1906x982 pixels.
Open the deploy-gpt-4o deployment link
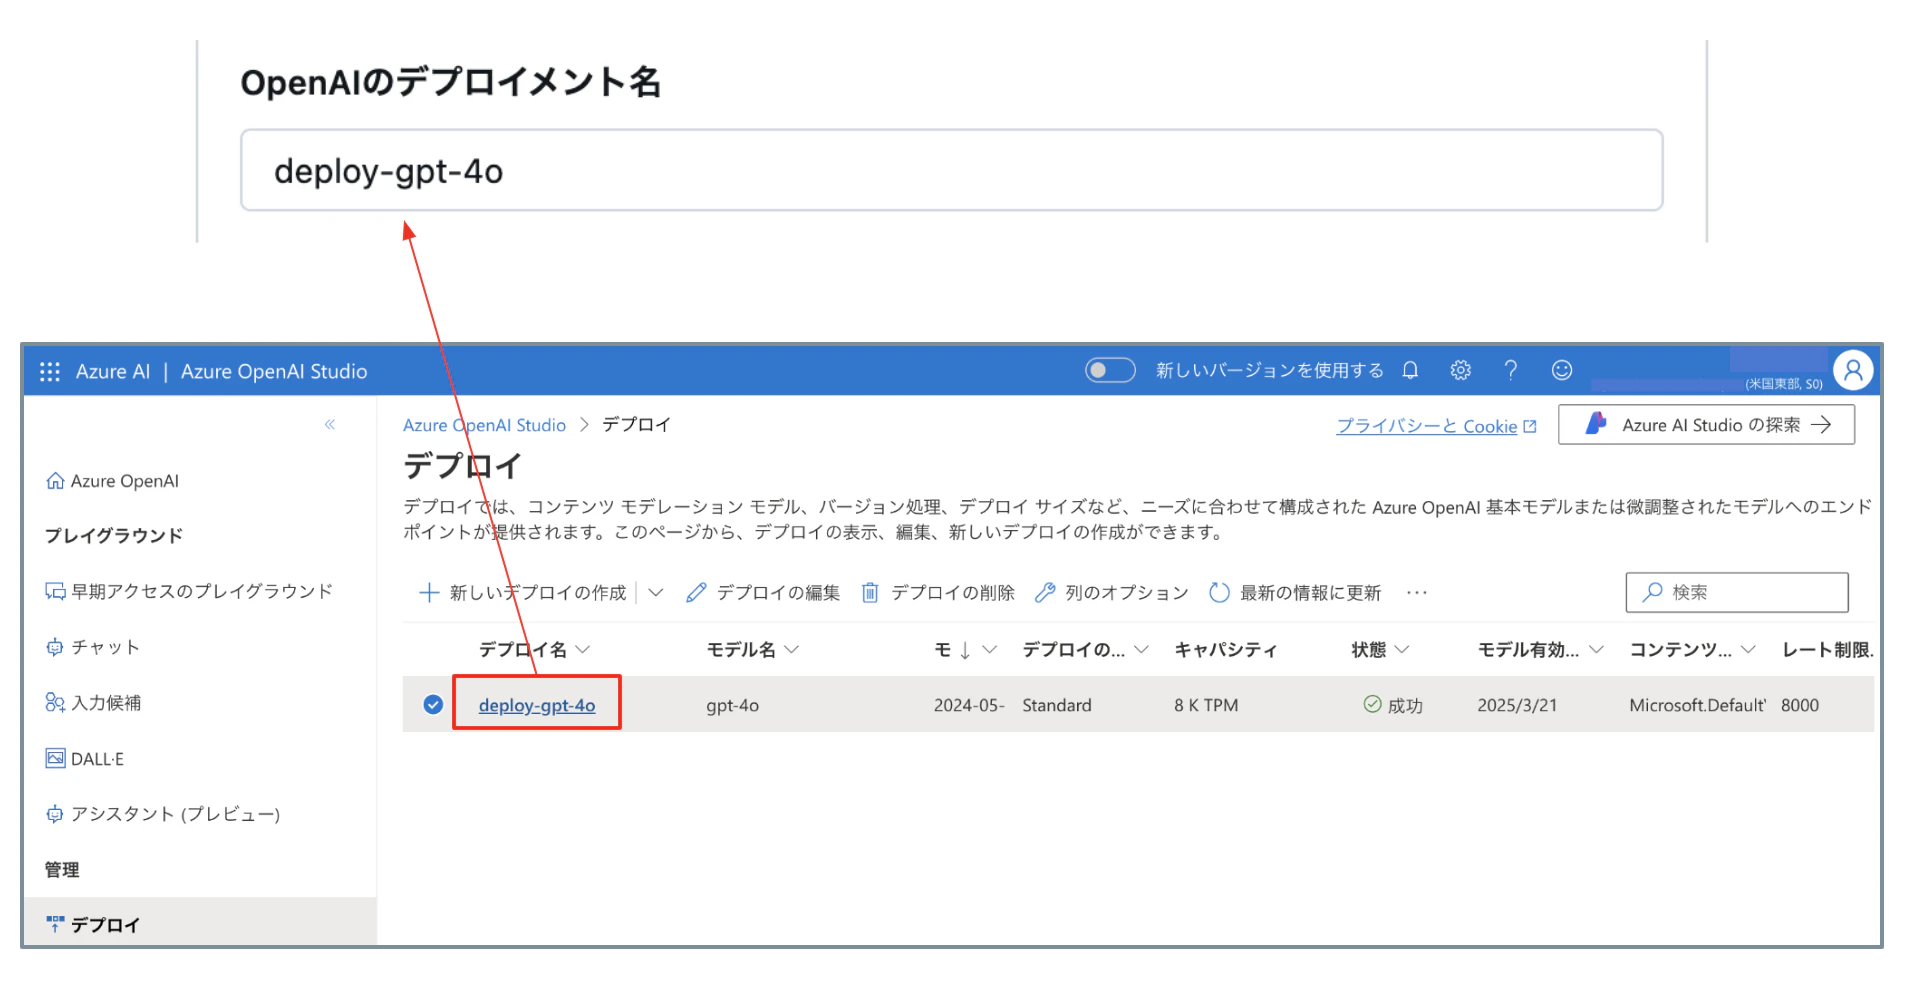[537, 705]
